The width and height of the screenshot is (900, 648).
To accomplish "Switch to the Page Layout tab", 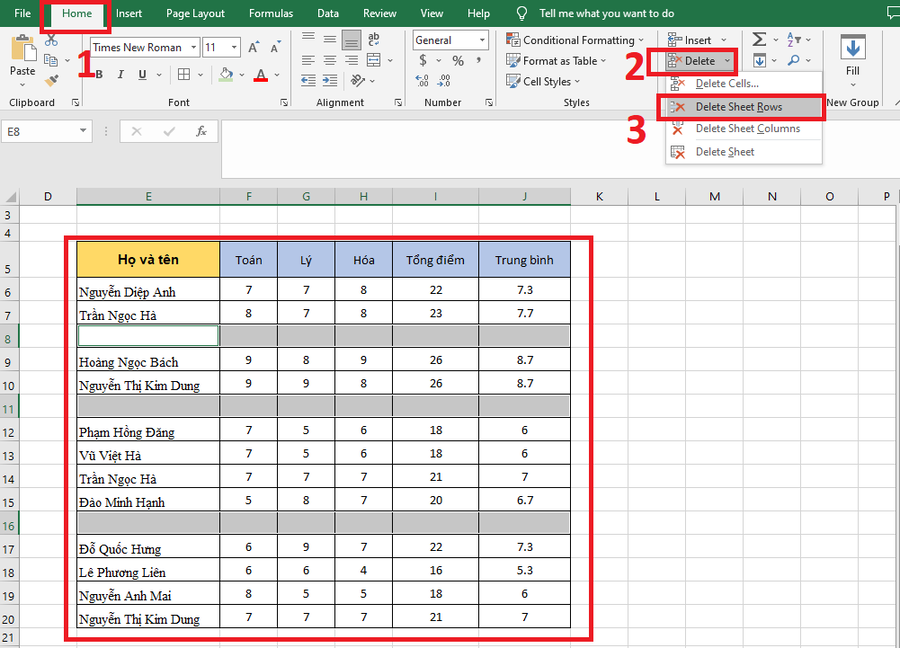I will [x=195, y=13].
